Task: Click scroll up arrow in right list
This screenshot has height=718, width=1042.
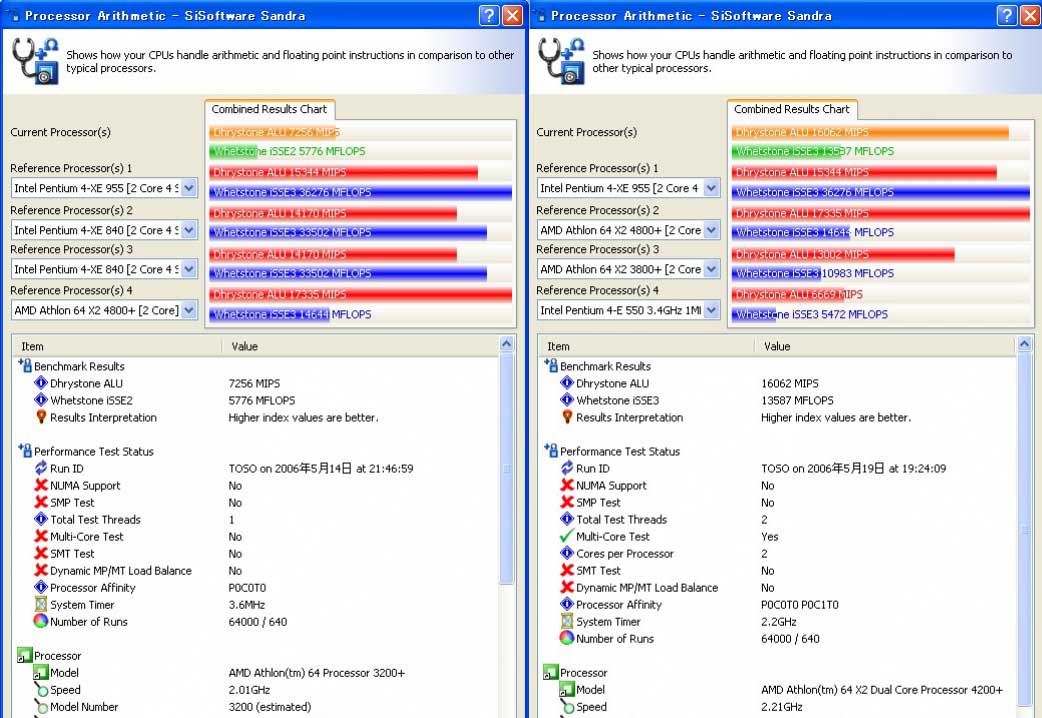Action: [1024, 344]
